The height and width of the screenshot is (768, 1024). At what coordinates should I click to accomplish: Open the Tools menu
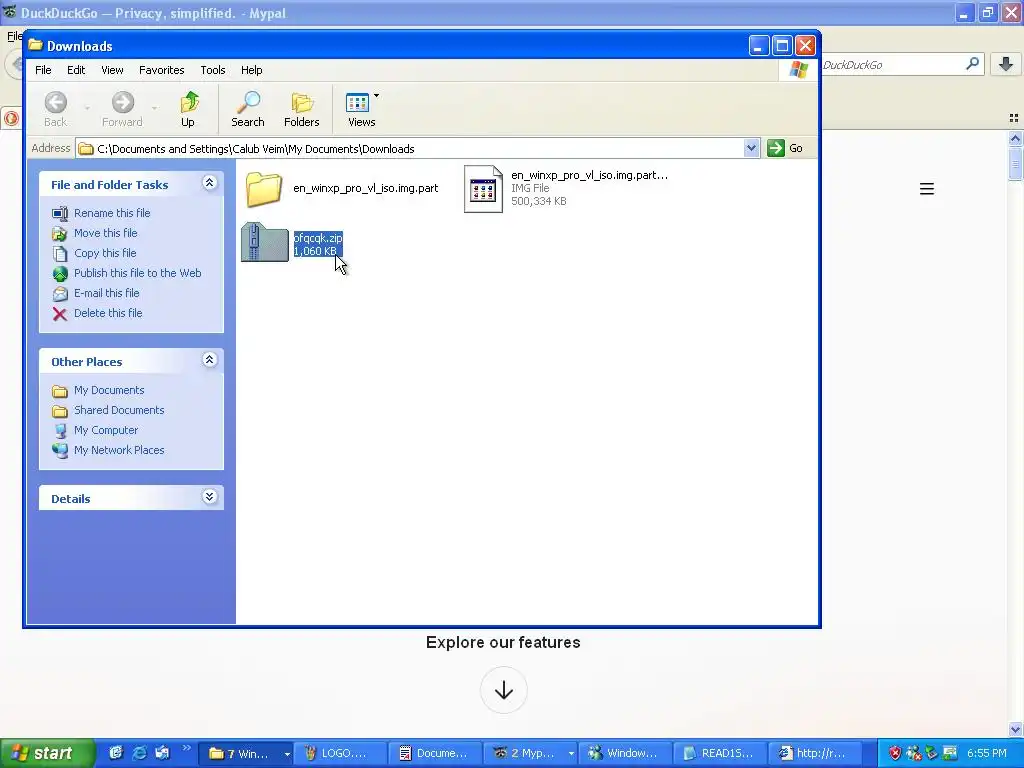[x=212, y=70]
